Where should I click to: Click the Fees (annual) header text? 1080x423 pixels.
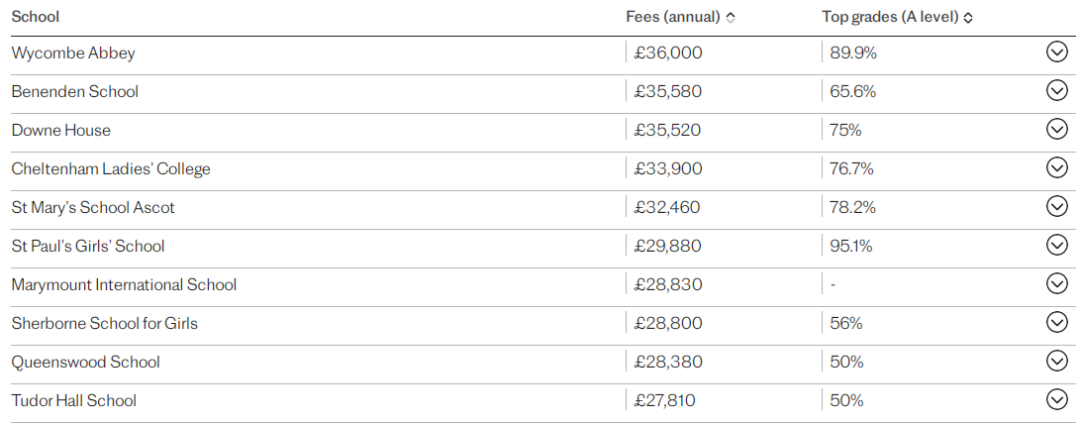click(x=674, y=18)
